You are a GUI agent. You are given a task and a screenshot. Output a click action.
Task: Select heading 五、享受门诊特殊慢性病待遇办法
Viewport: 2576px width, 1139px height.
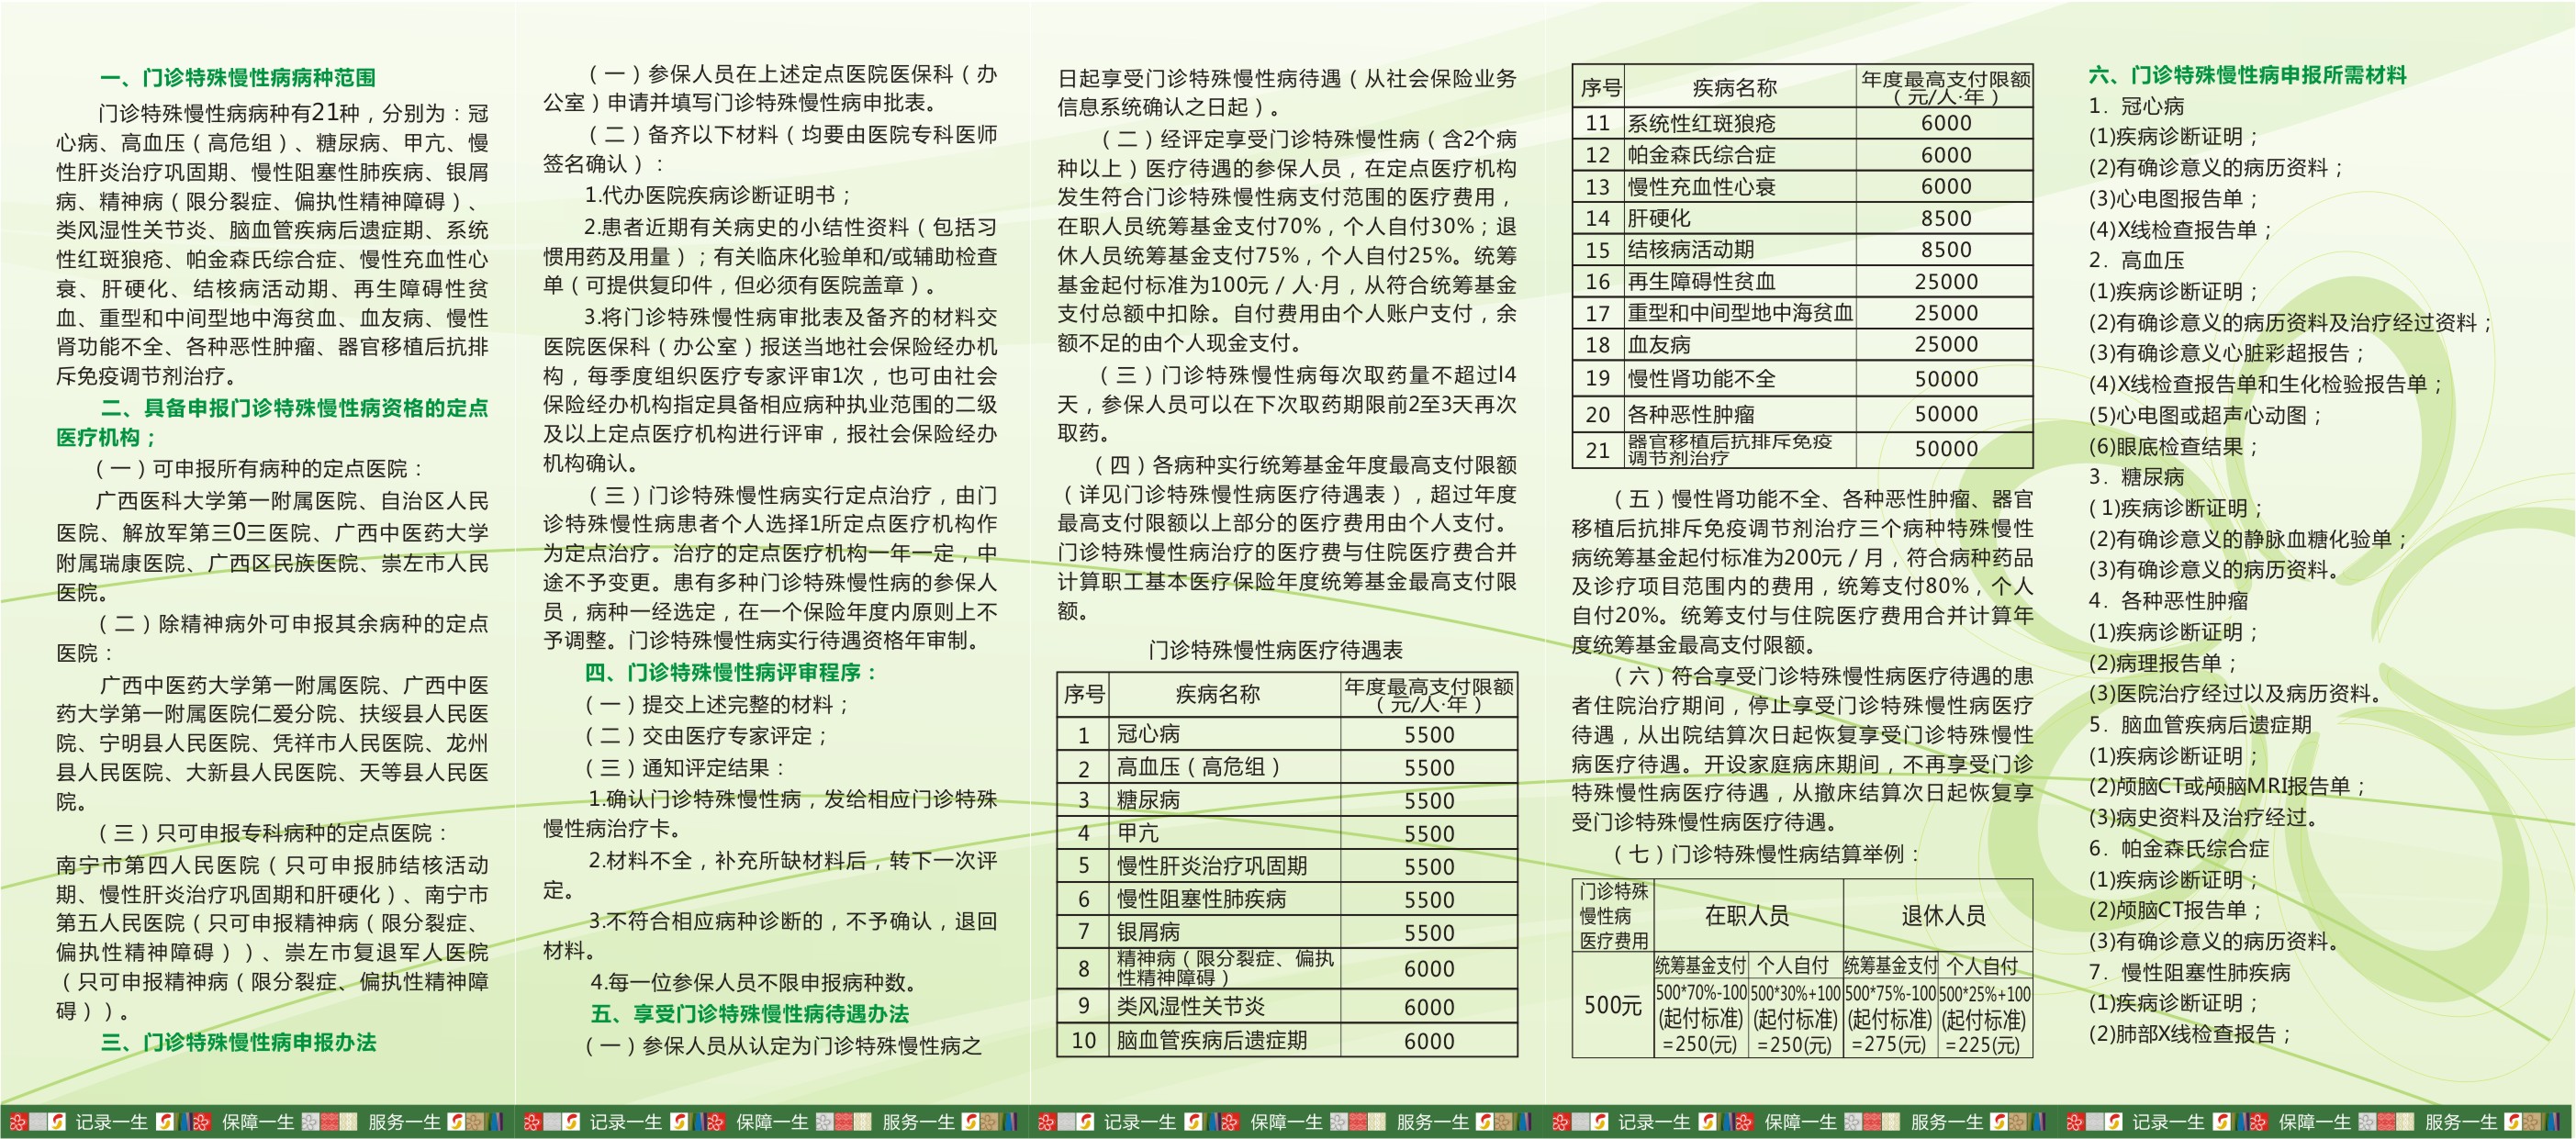pyautogui.click(x=749, y=1013)
